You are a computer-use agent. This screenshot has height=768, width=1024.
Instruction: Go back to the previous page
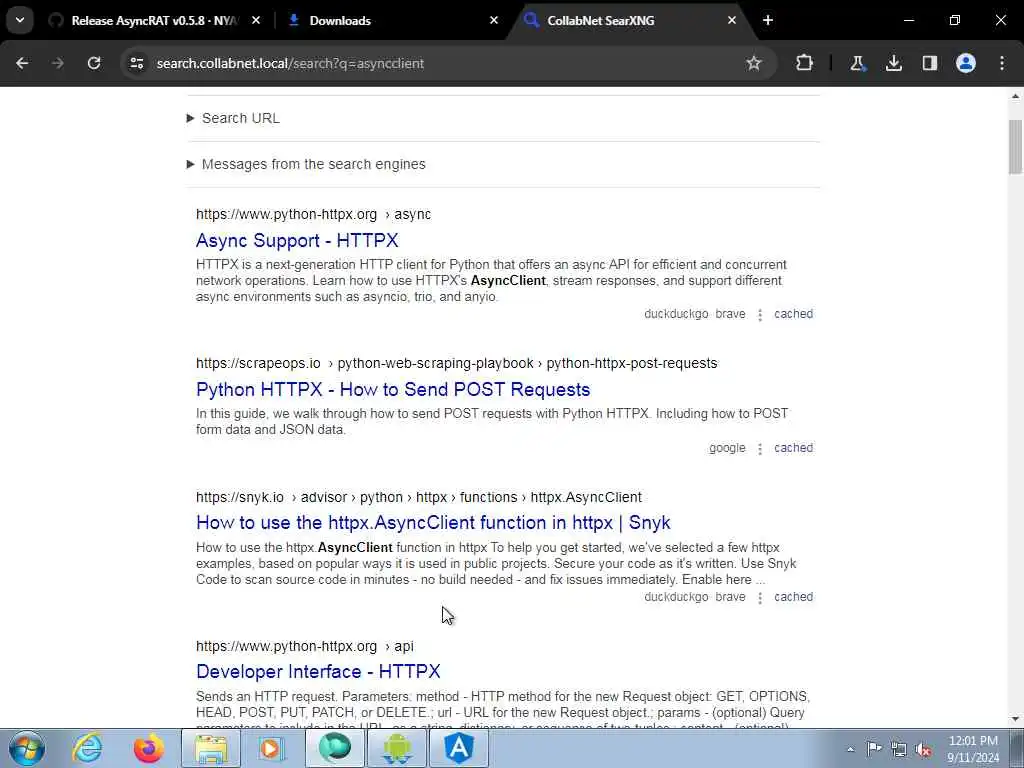[22, 63]
